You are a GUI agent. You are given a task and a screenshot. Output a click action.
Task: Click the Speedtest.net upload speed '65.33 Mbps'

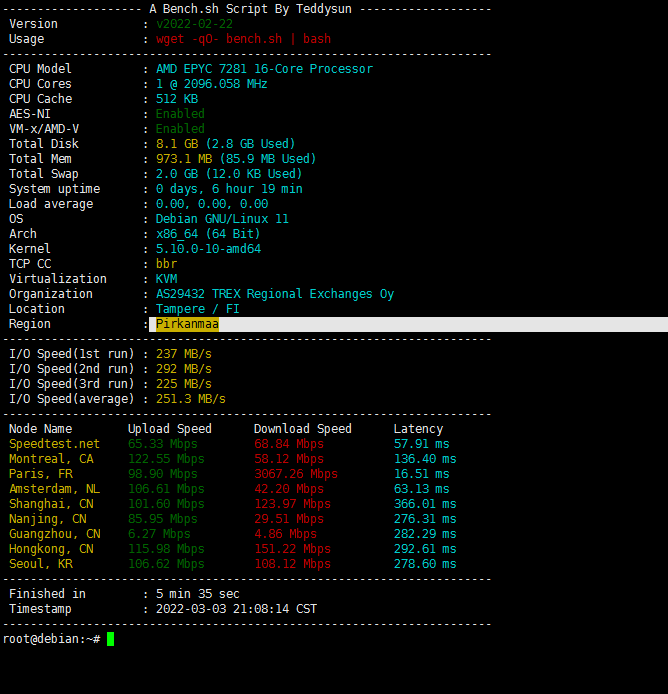[x=163, y=444]
